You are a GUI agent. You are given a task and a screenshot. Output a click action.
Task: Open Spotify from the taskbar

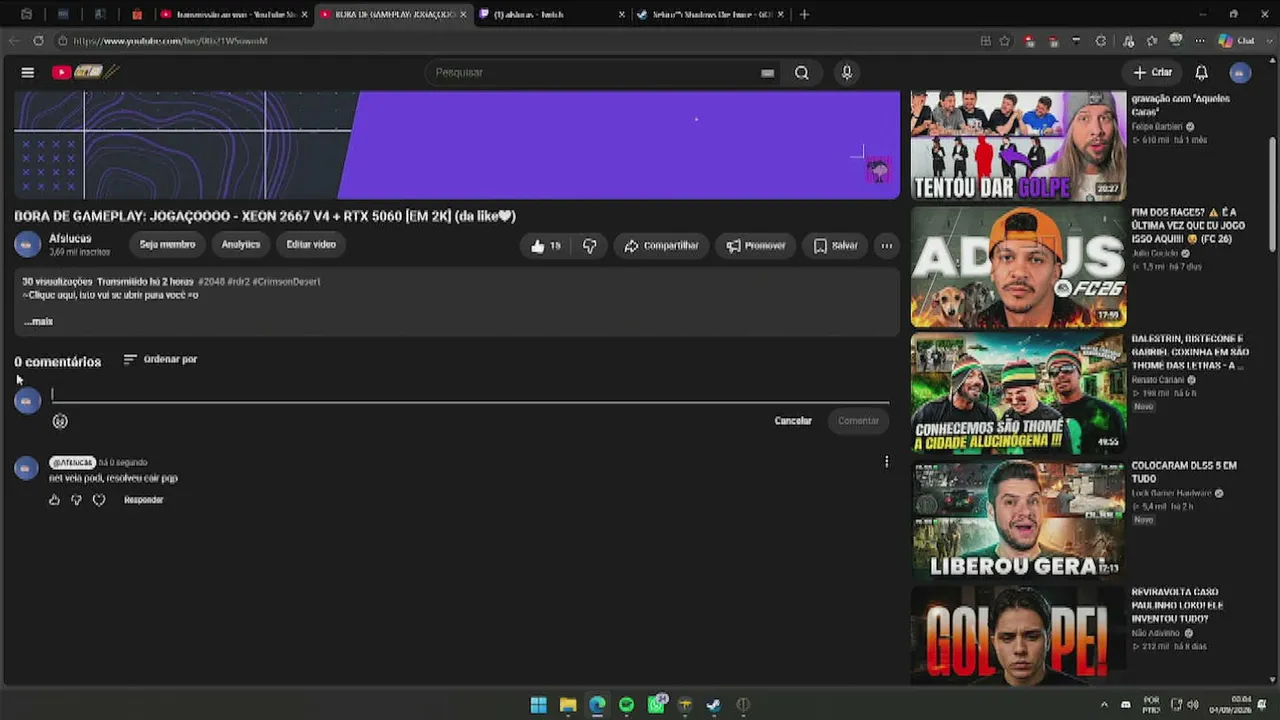(x=626, y=705)
